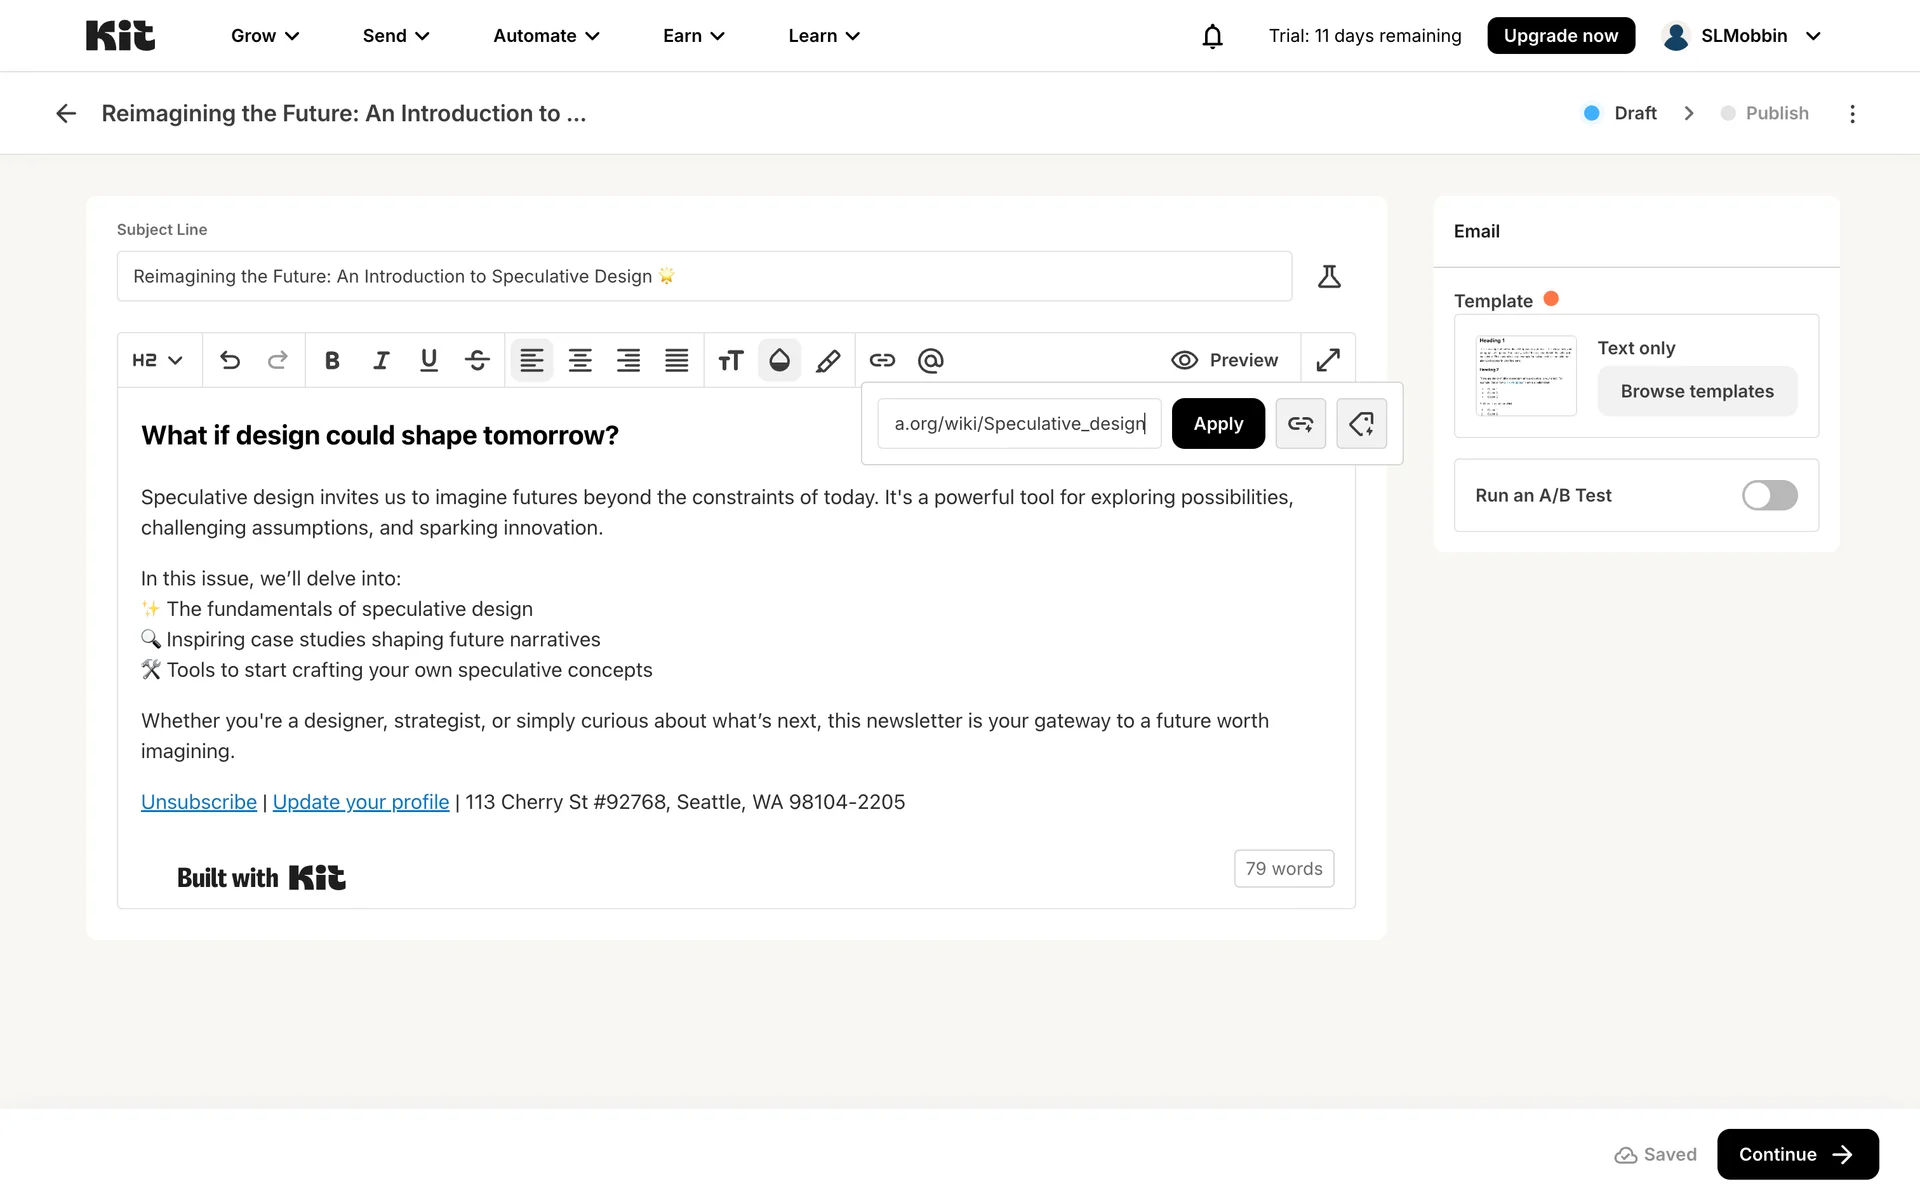Click the @ personalization icon
Screen dimensions: 1920x1200
(931, 360)
